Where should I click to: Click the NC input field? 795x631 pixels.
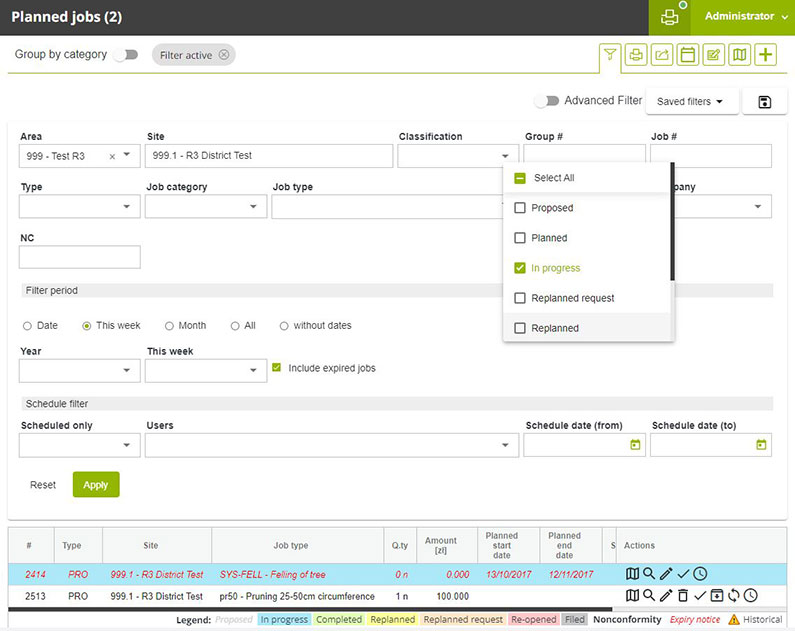[x=80, y=257]
